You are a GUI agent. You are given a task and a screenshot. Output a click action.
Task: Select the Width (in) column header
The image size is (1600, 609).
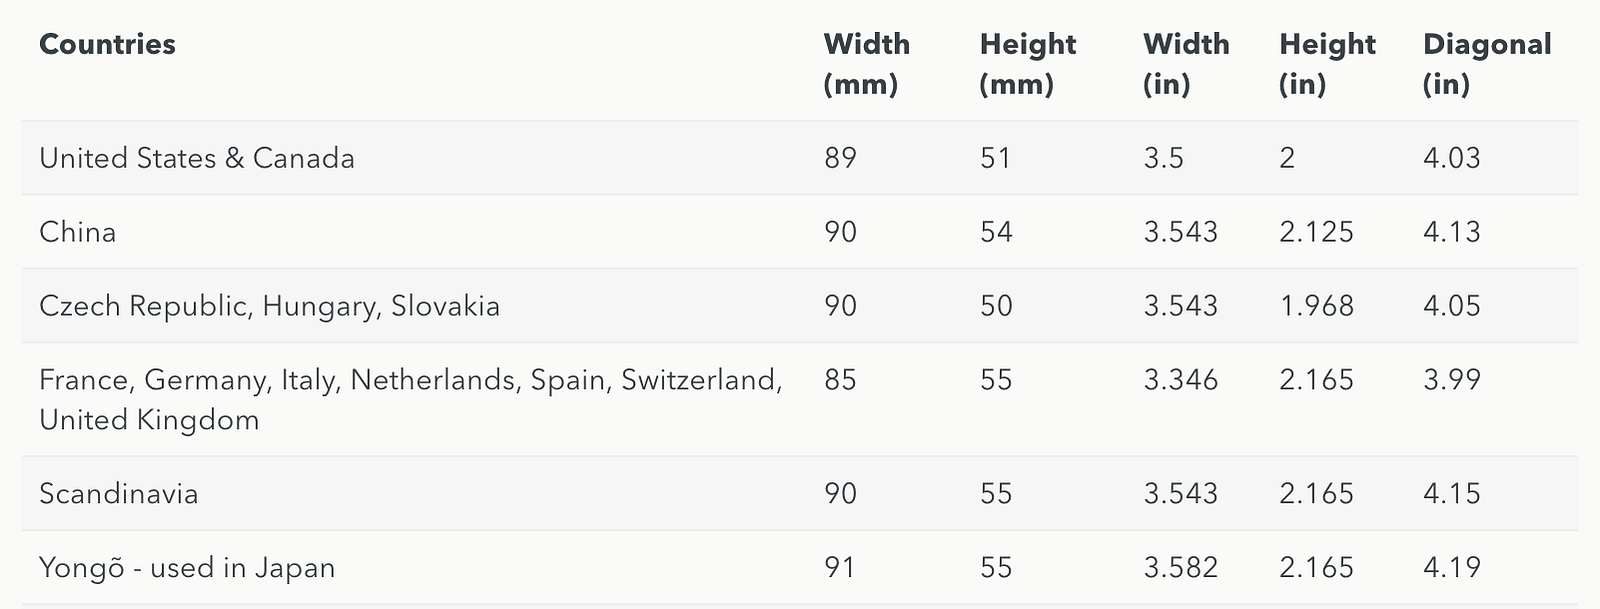pyautogui.click(x=1185, y=64)
